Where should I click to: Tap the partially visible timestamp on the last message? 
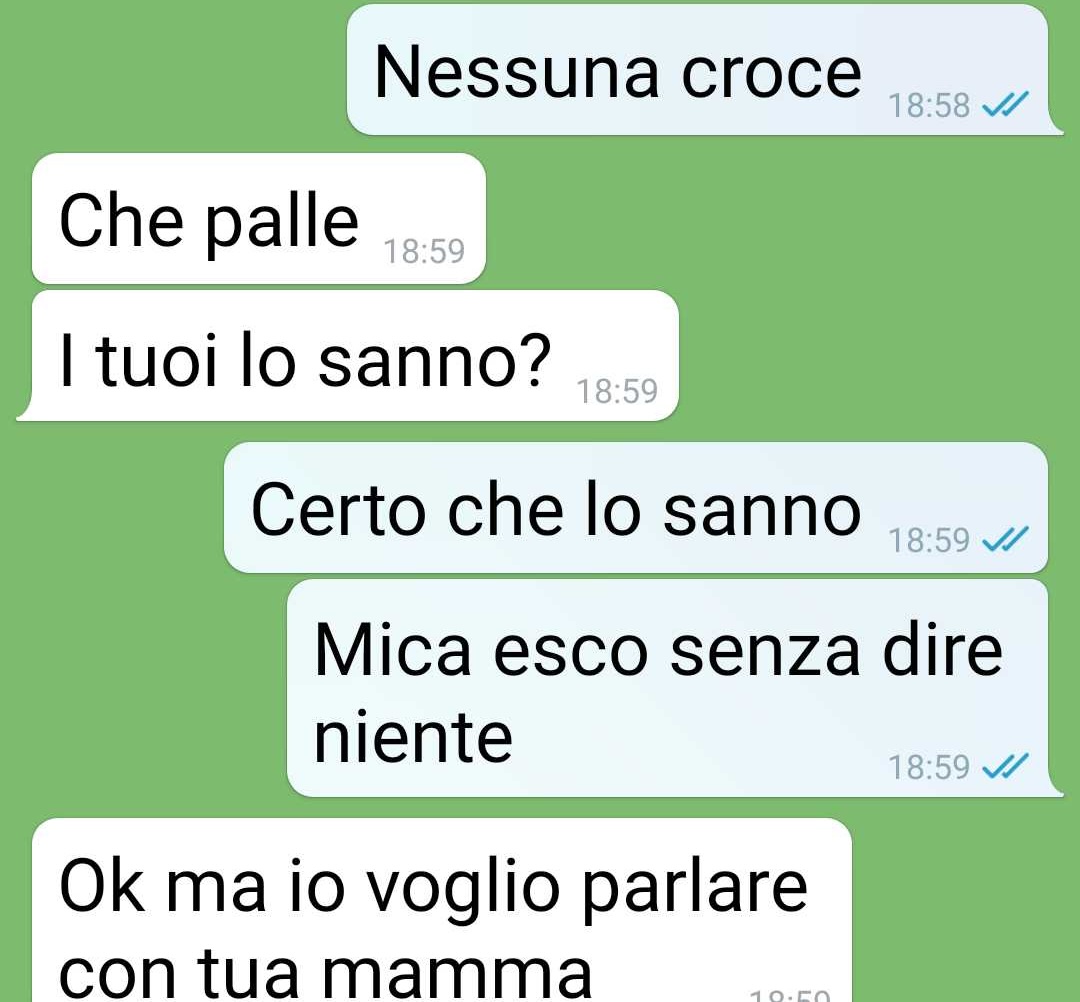tap(790, 996)
